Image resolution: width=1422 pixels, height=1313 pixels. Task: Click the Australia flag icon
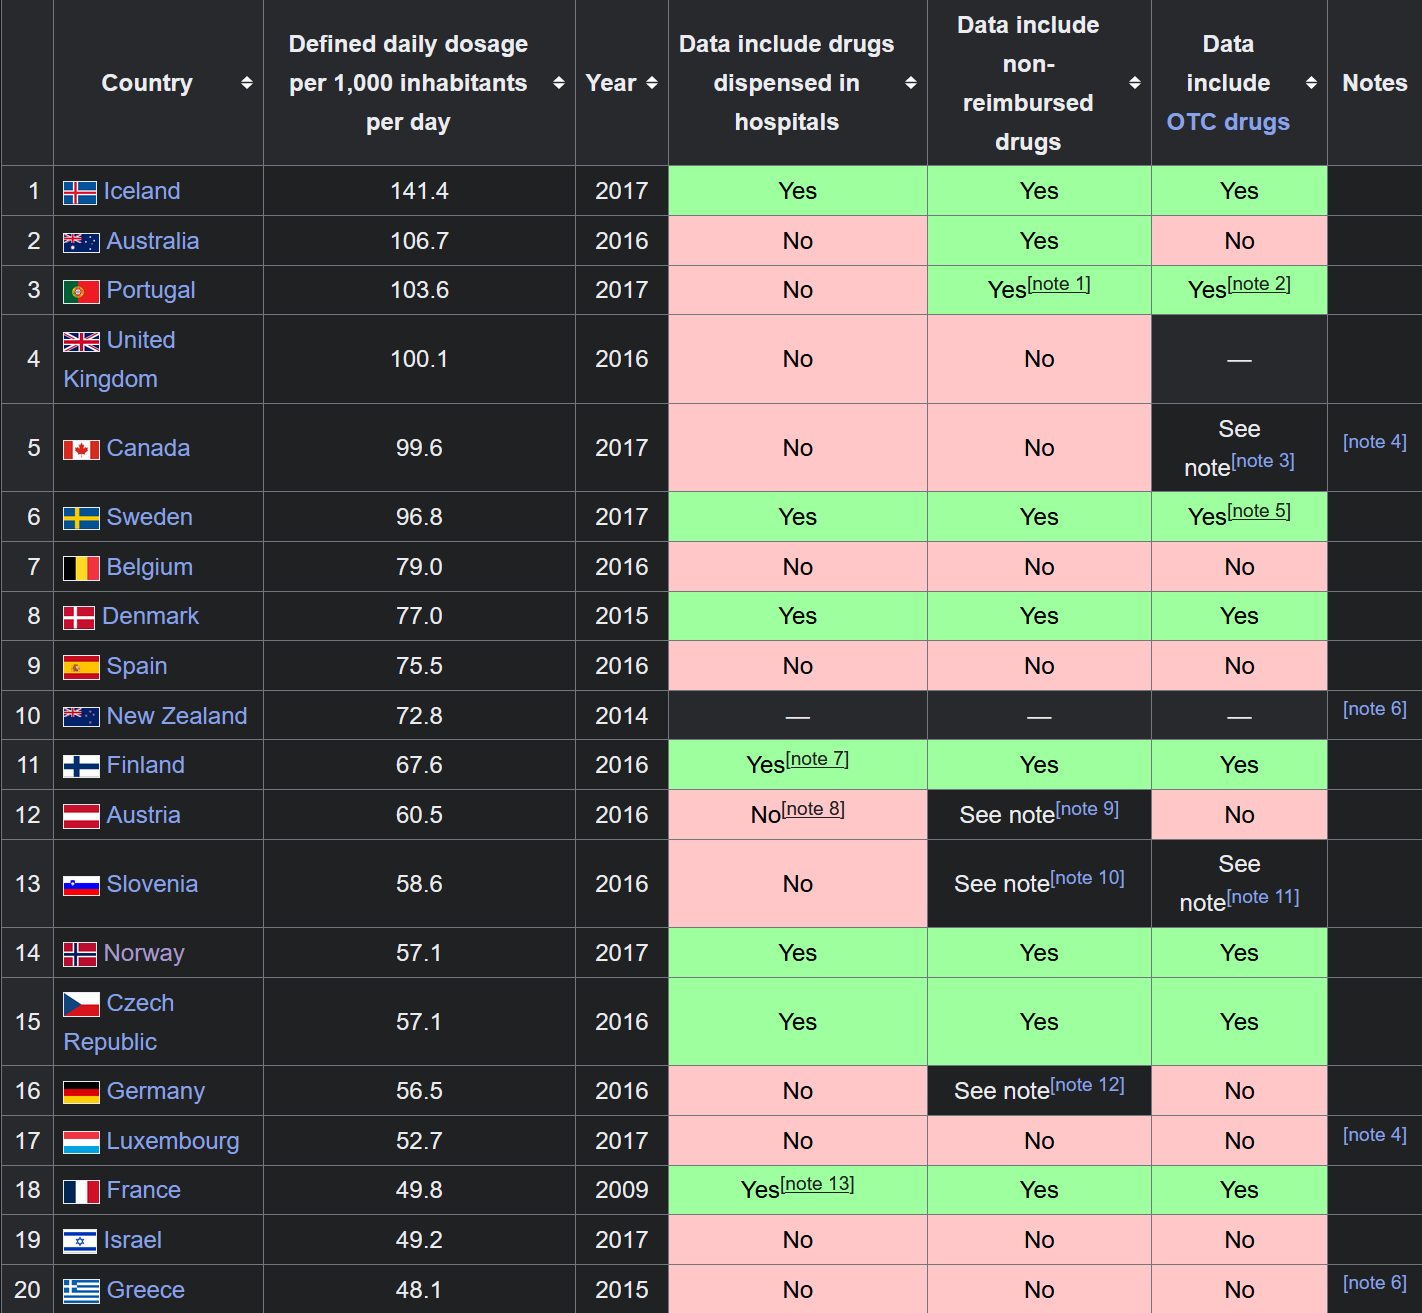[x=81, y=242]
